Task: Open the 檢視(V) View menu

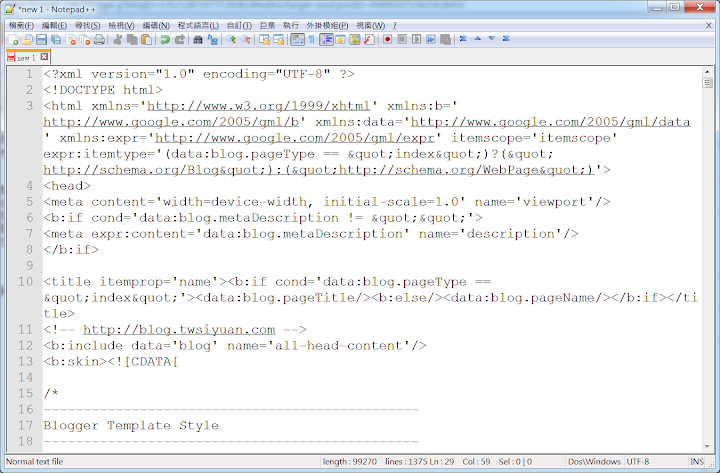Action: (122, 25)
